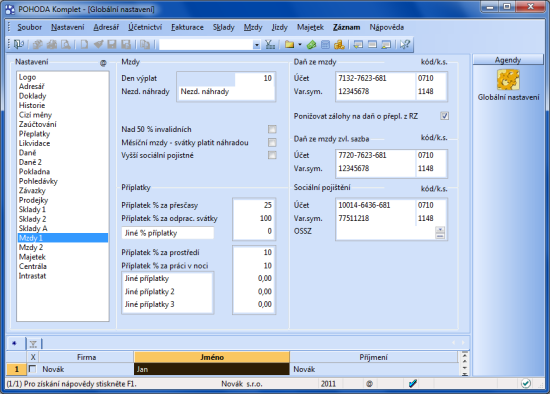Image resolution: width=550 pixels, height=394 pixels.
Task: Click the copy record icon in toolbar
Action: point(145,44)
